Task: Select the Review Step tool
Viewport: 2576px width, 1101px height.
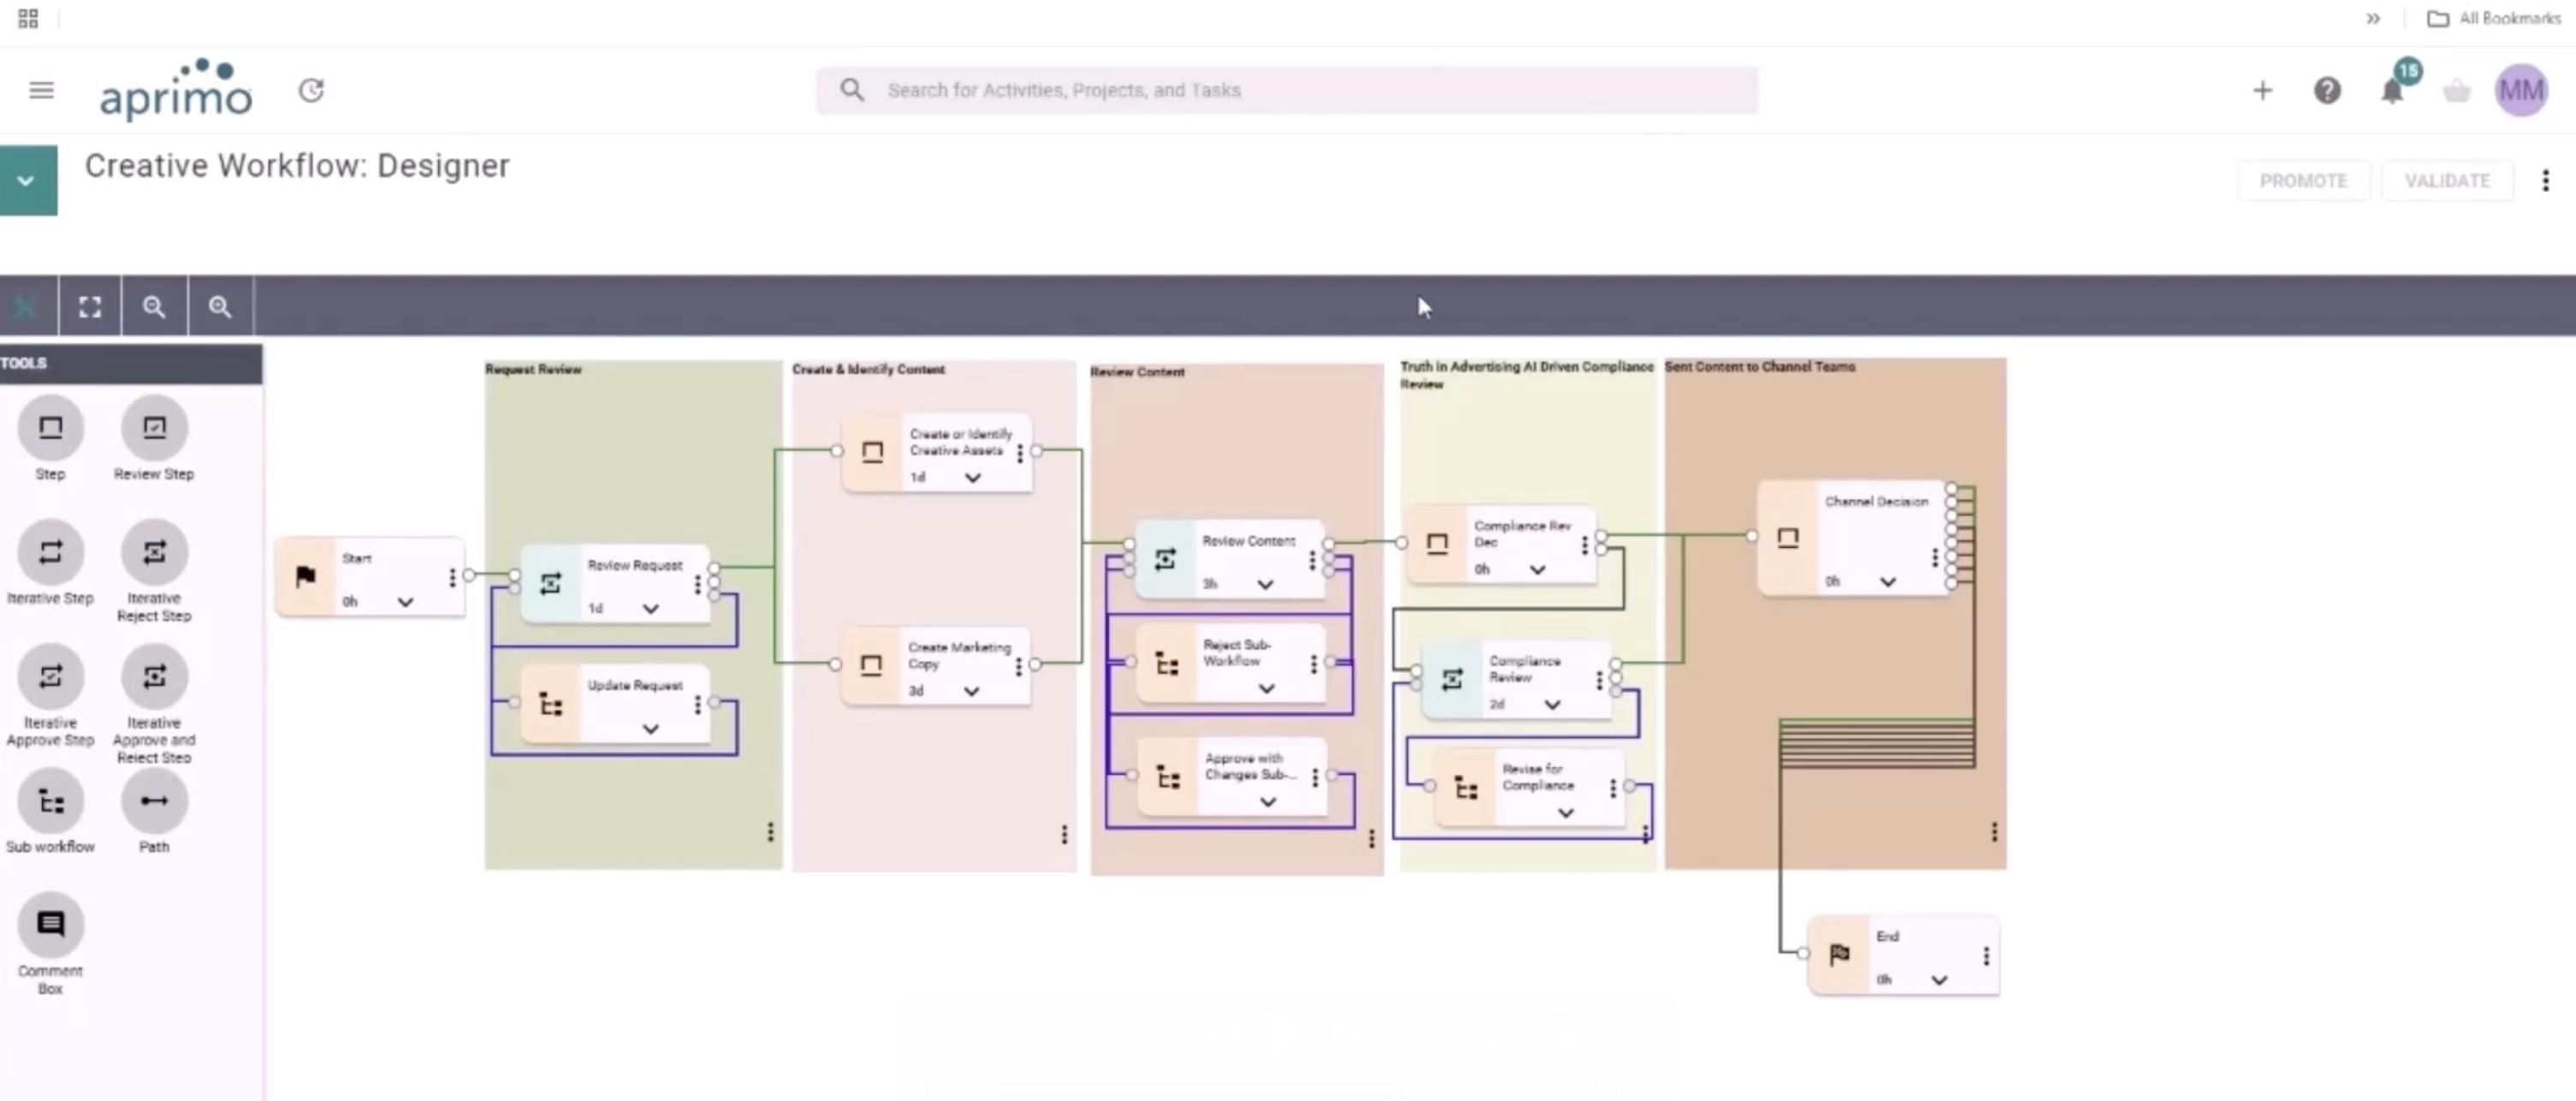Action: [154, 429]
